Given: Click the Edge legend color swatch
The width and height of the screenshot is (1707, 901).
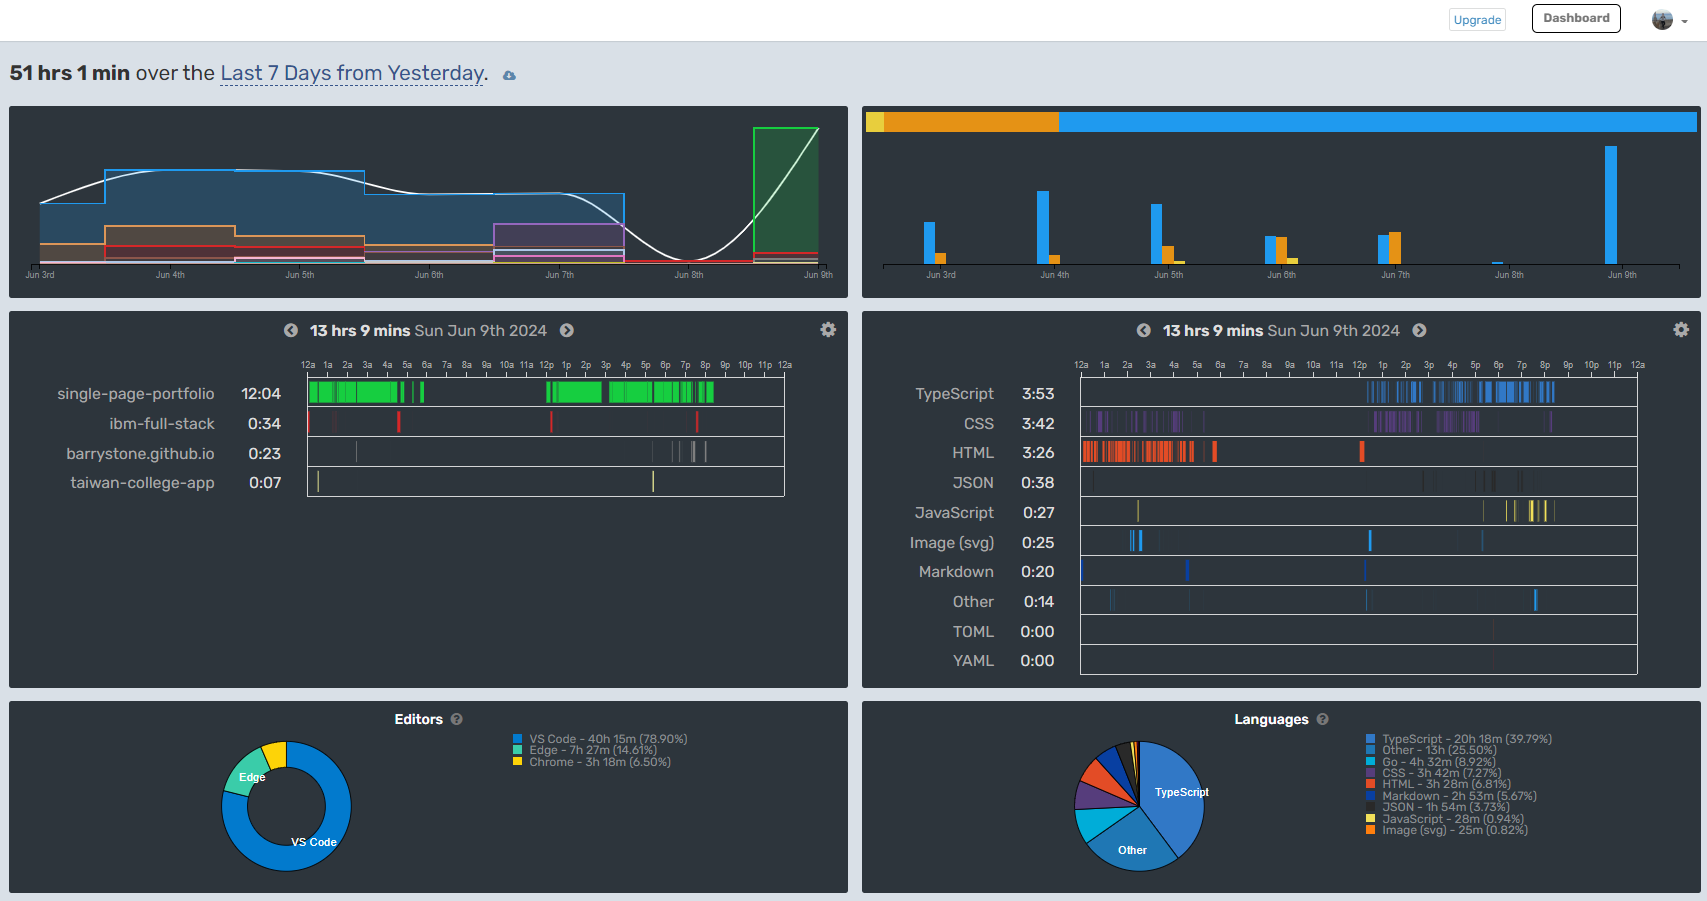Looking at the screenshot, I should [518, 750].
